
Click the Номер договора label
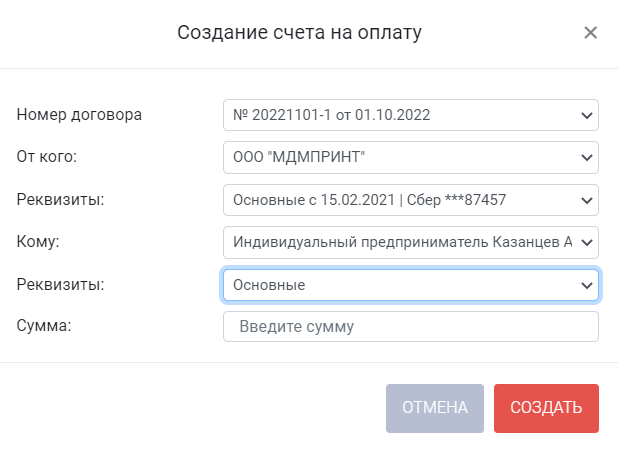pyautogui.click(x=79, y=115)
